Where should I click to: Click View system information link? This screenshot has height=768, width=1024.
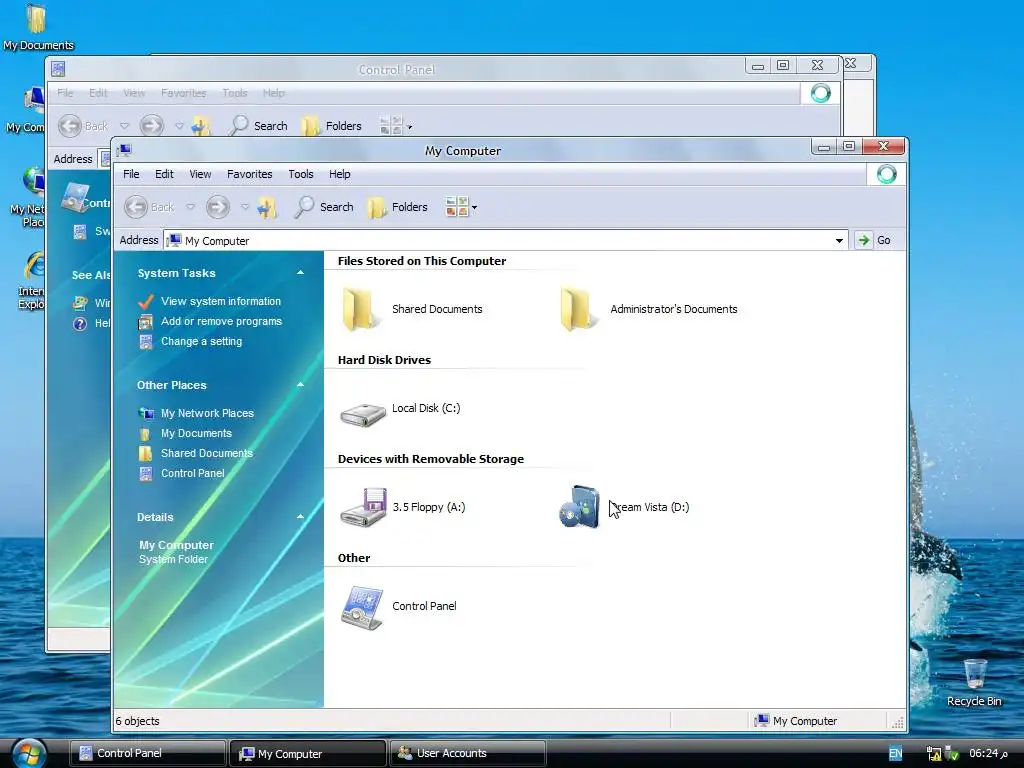click(221, 301)
